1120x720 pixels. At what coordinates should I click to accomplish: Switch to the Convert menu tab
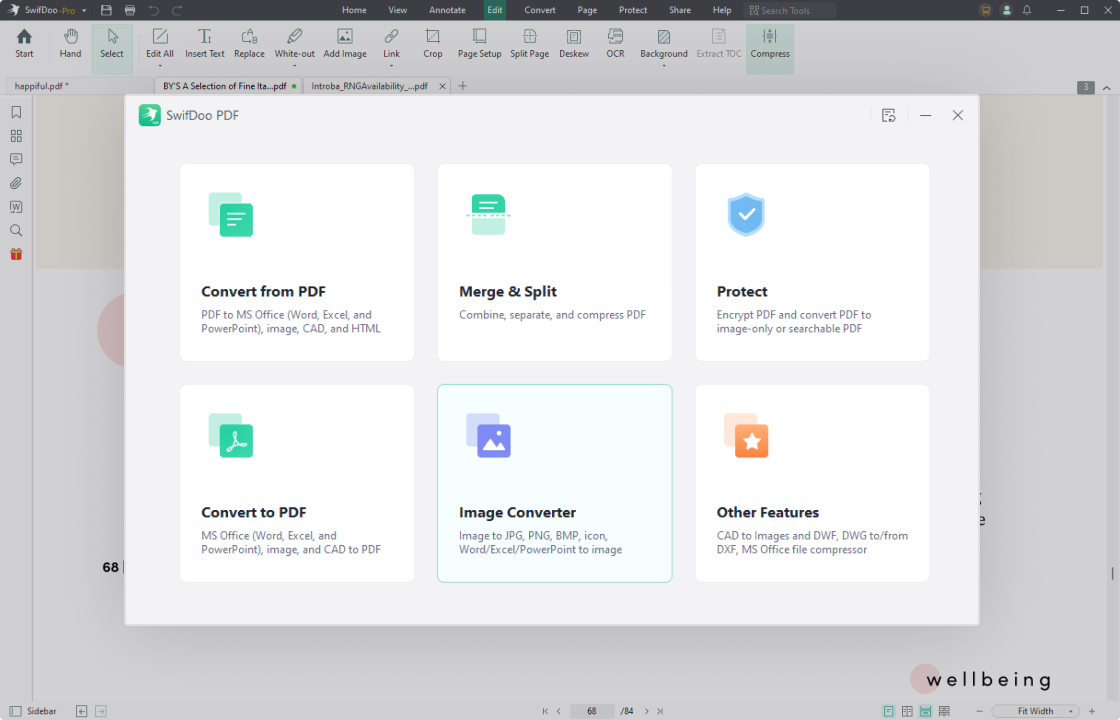click(x=540, y=10)
